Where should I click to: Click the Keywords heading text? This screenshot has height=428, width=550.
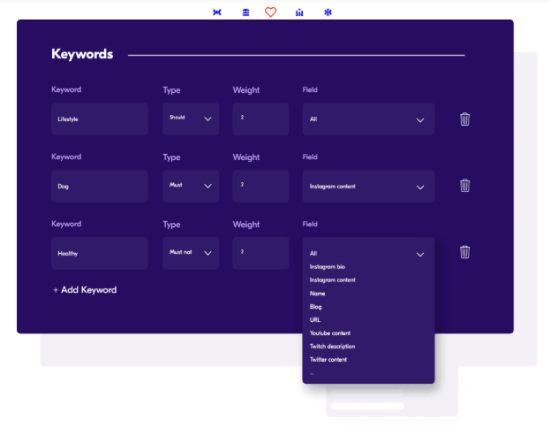click(82, 54)
